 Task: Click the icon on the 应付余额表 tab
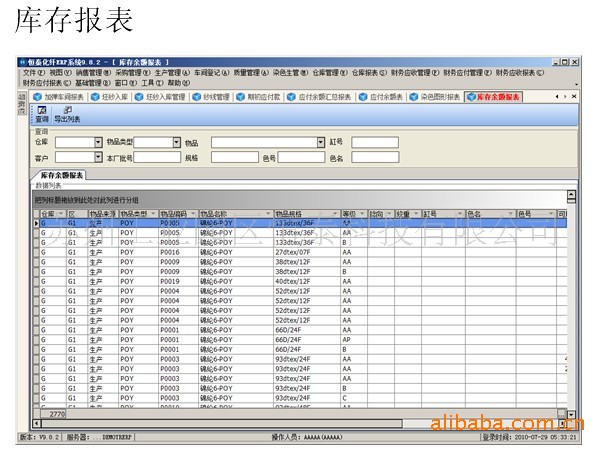click(x=364, y=97)
